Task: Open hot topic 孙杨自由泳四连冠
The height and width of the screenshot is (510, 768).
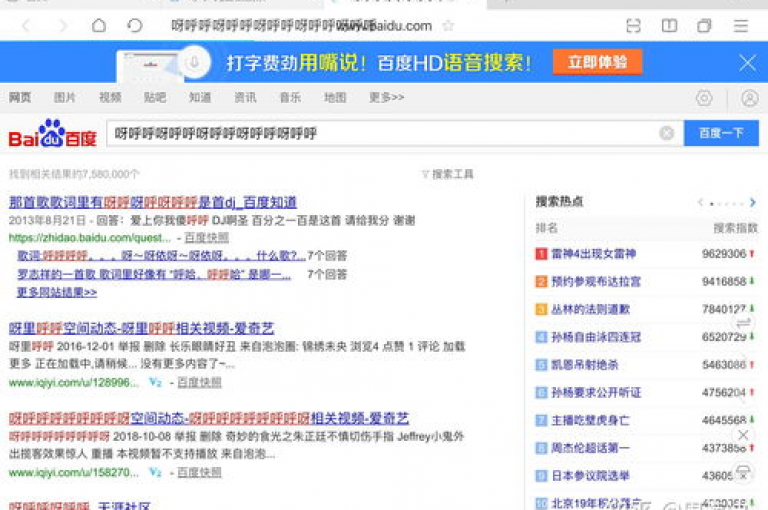Action: 596,337
